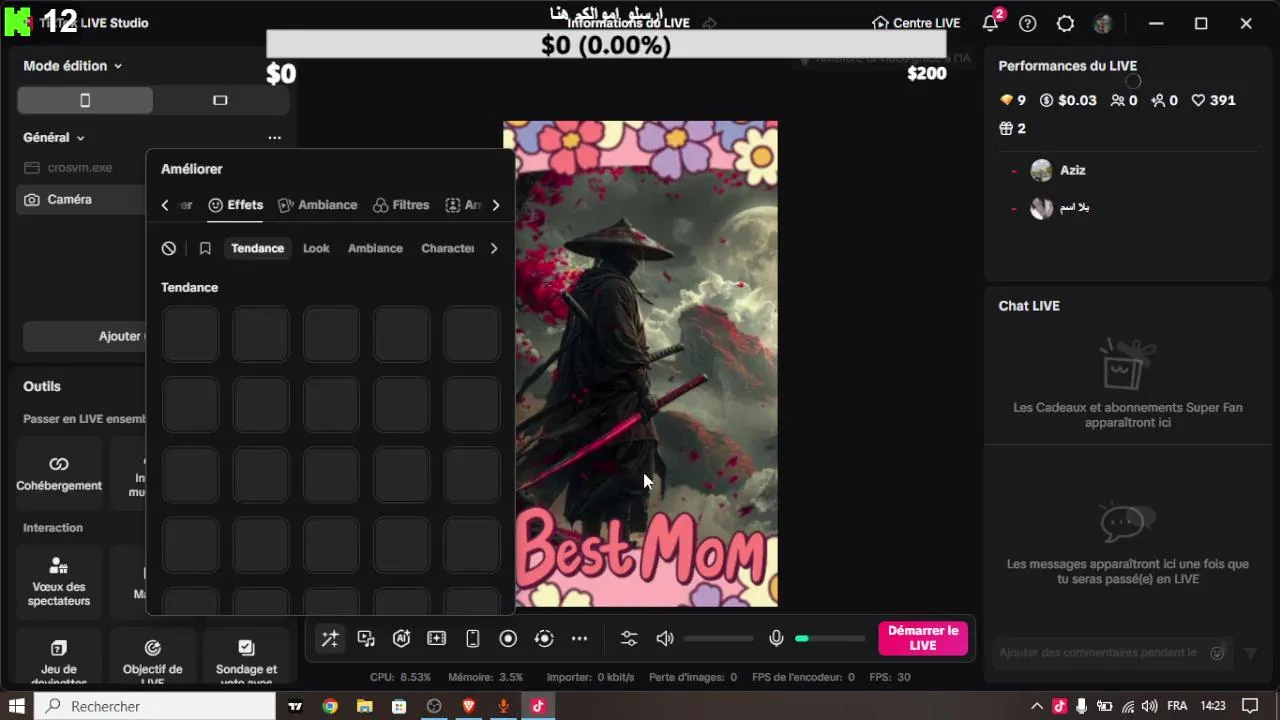1280x720 pixels.
Task: Open Général more options ellipsis
Action: click(x=275, y=138)
